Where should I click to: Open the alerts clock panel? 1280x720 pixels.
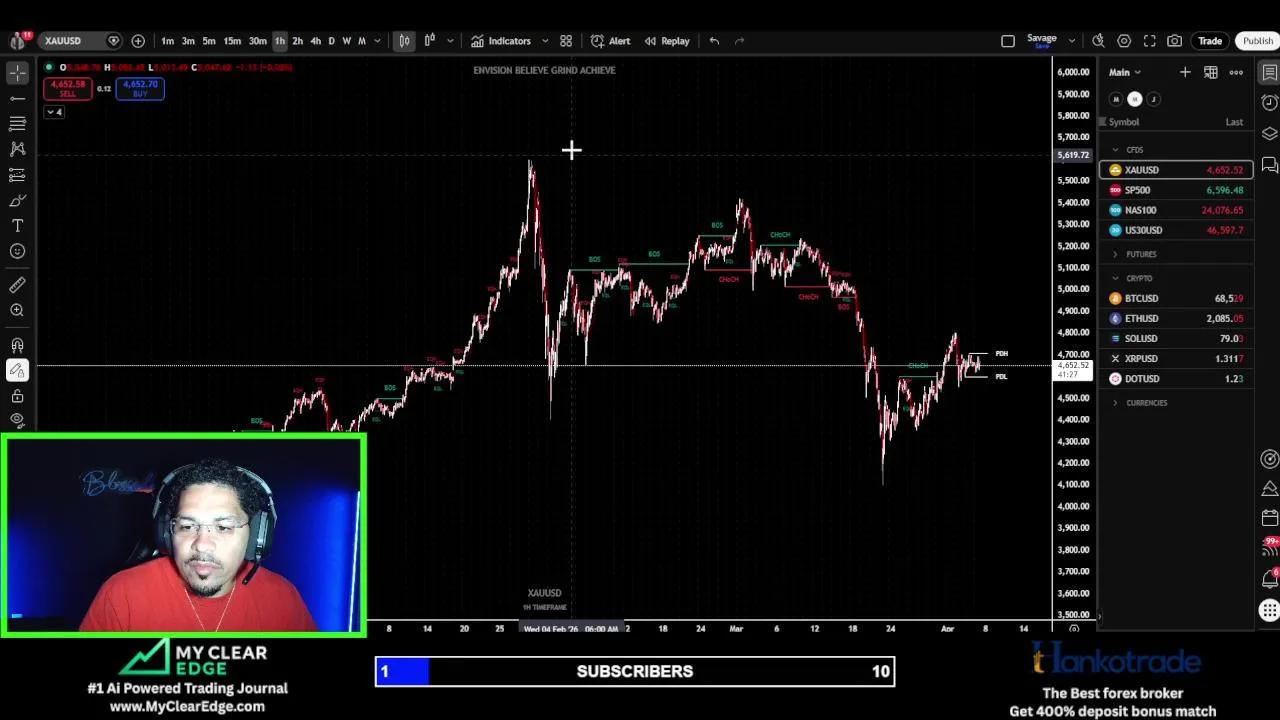pos(1269,102)
